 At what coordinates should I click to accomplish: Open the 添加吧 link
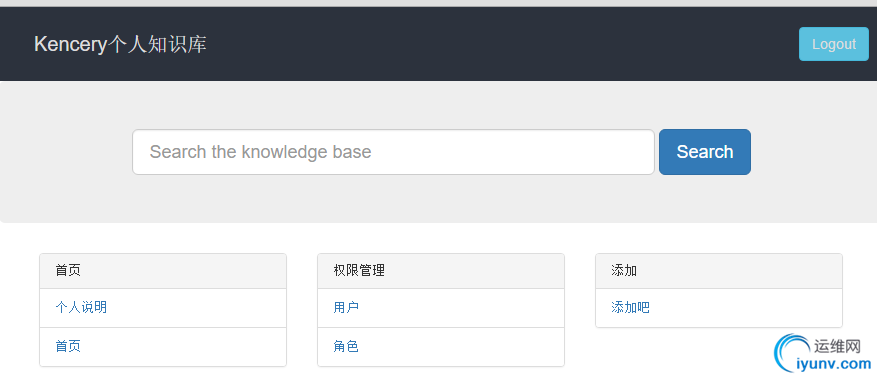coord(630,307)
